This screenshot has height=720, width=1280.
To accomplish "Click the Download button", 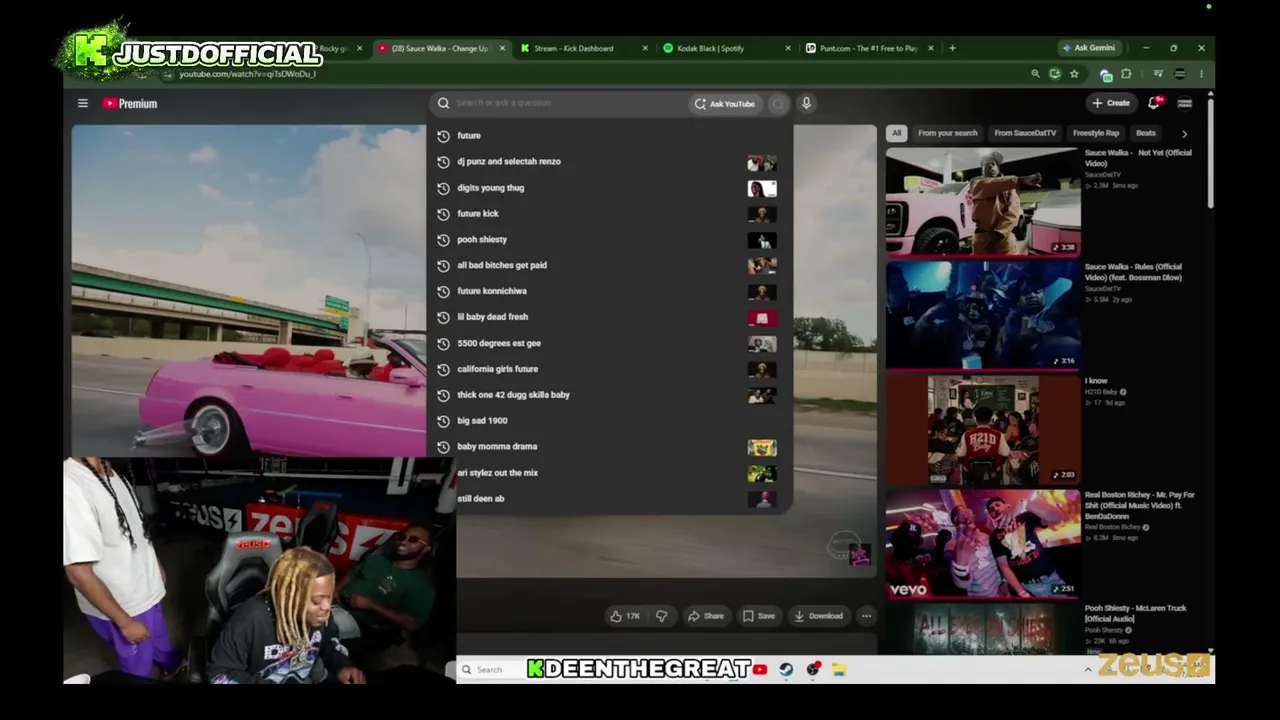I will tap(818, 616).
